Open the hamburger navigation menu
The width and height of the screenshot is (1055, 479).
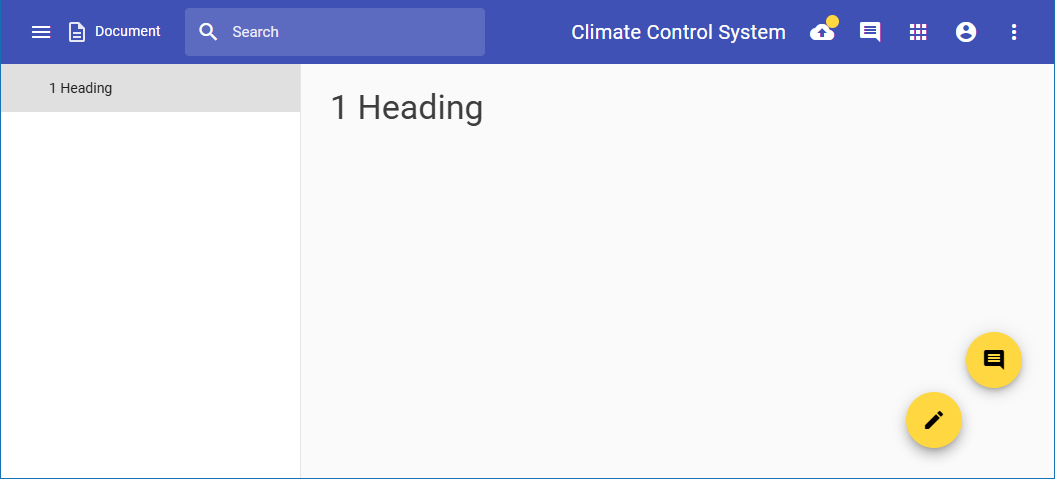[x=41, y=32]
